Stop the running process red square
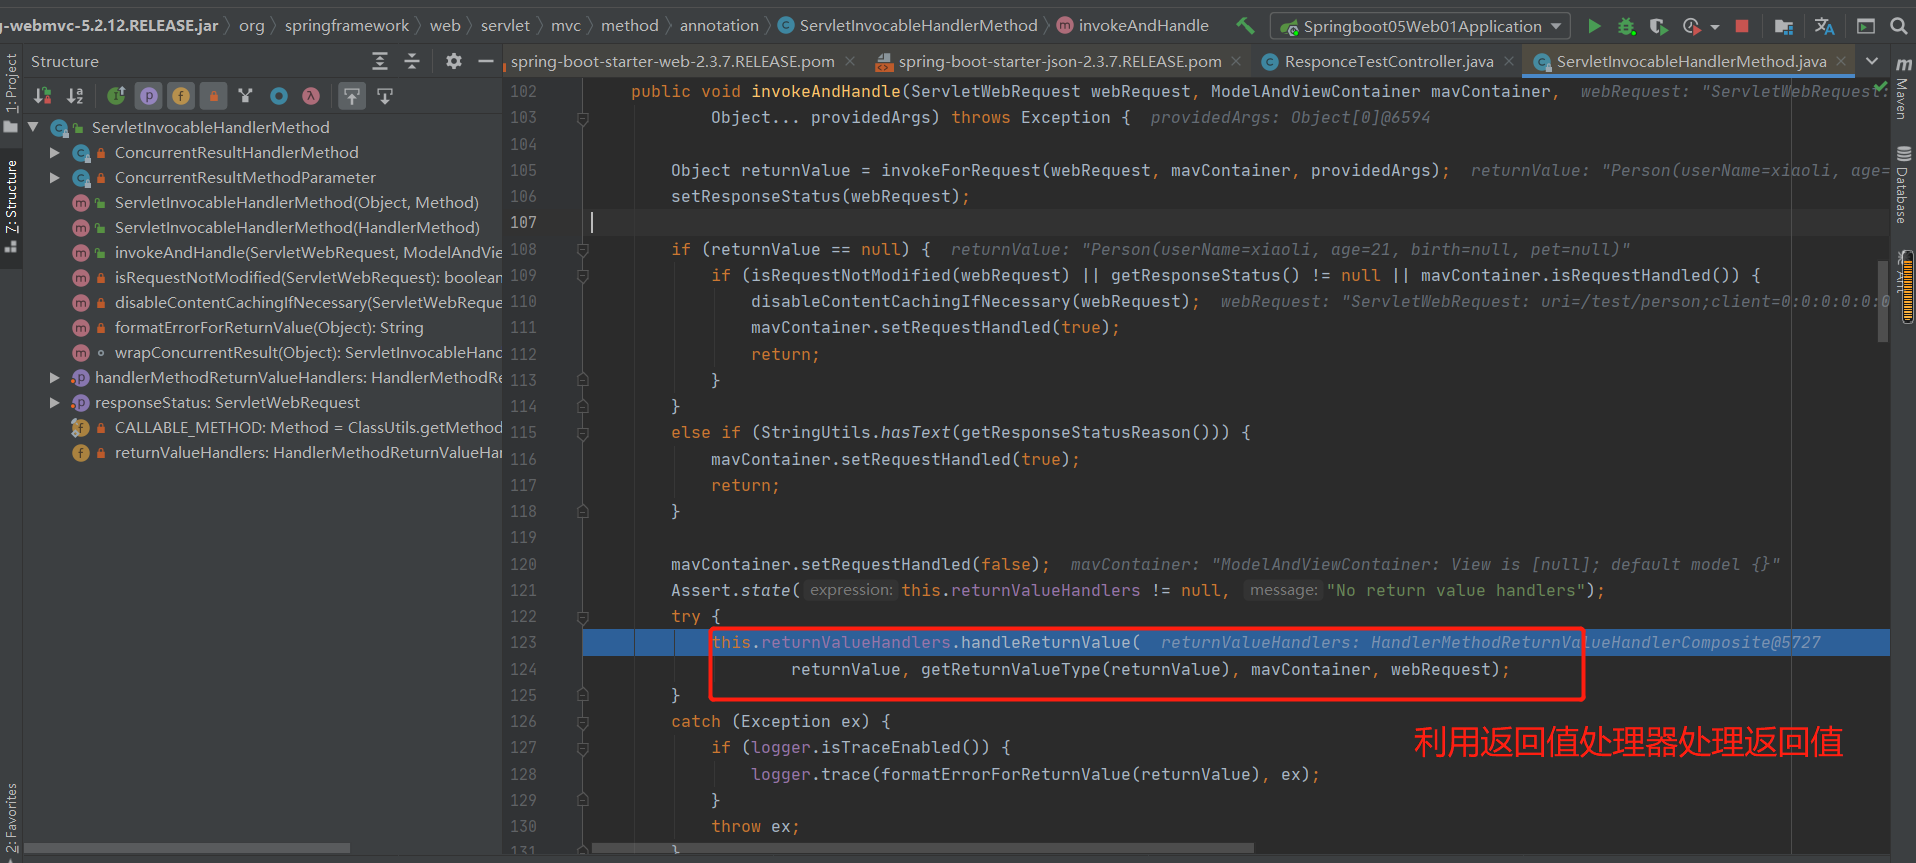 point(1742,26)
